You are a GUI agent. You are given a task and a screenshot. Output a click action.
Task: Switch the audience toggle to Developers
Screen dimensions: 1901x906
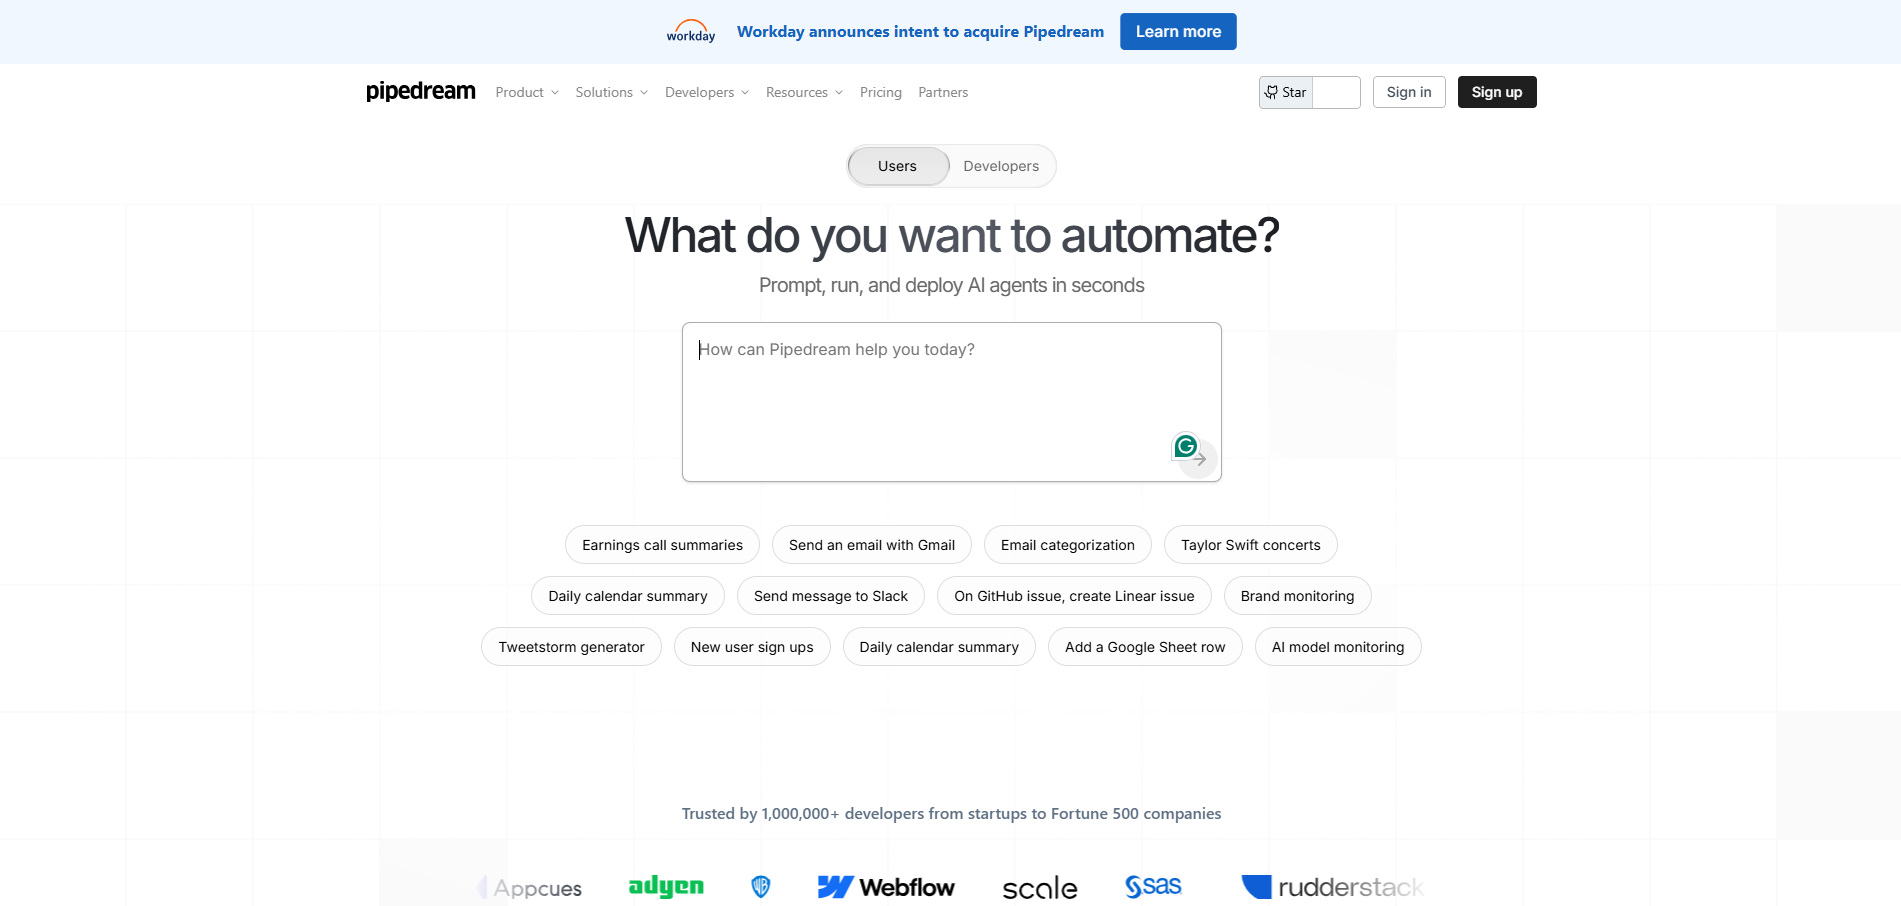tap(1000, 166)
